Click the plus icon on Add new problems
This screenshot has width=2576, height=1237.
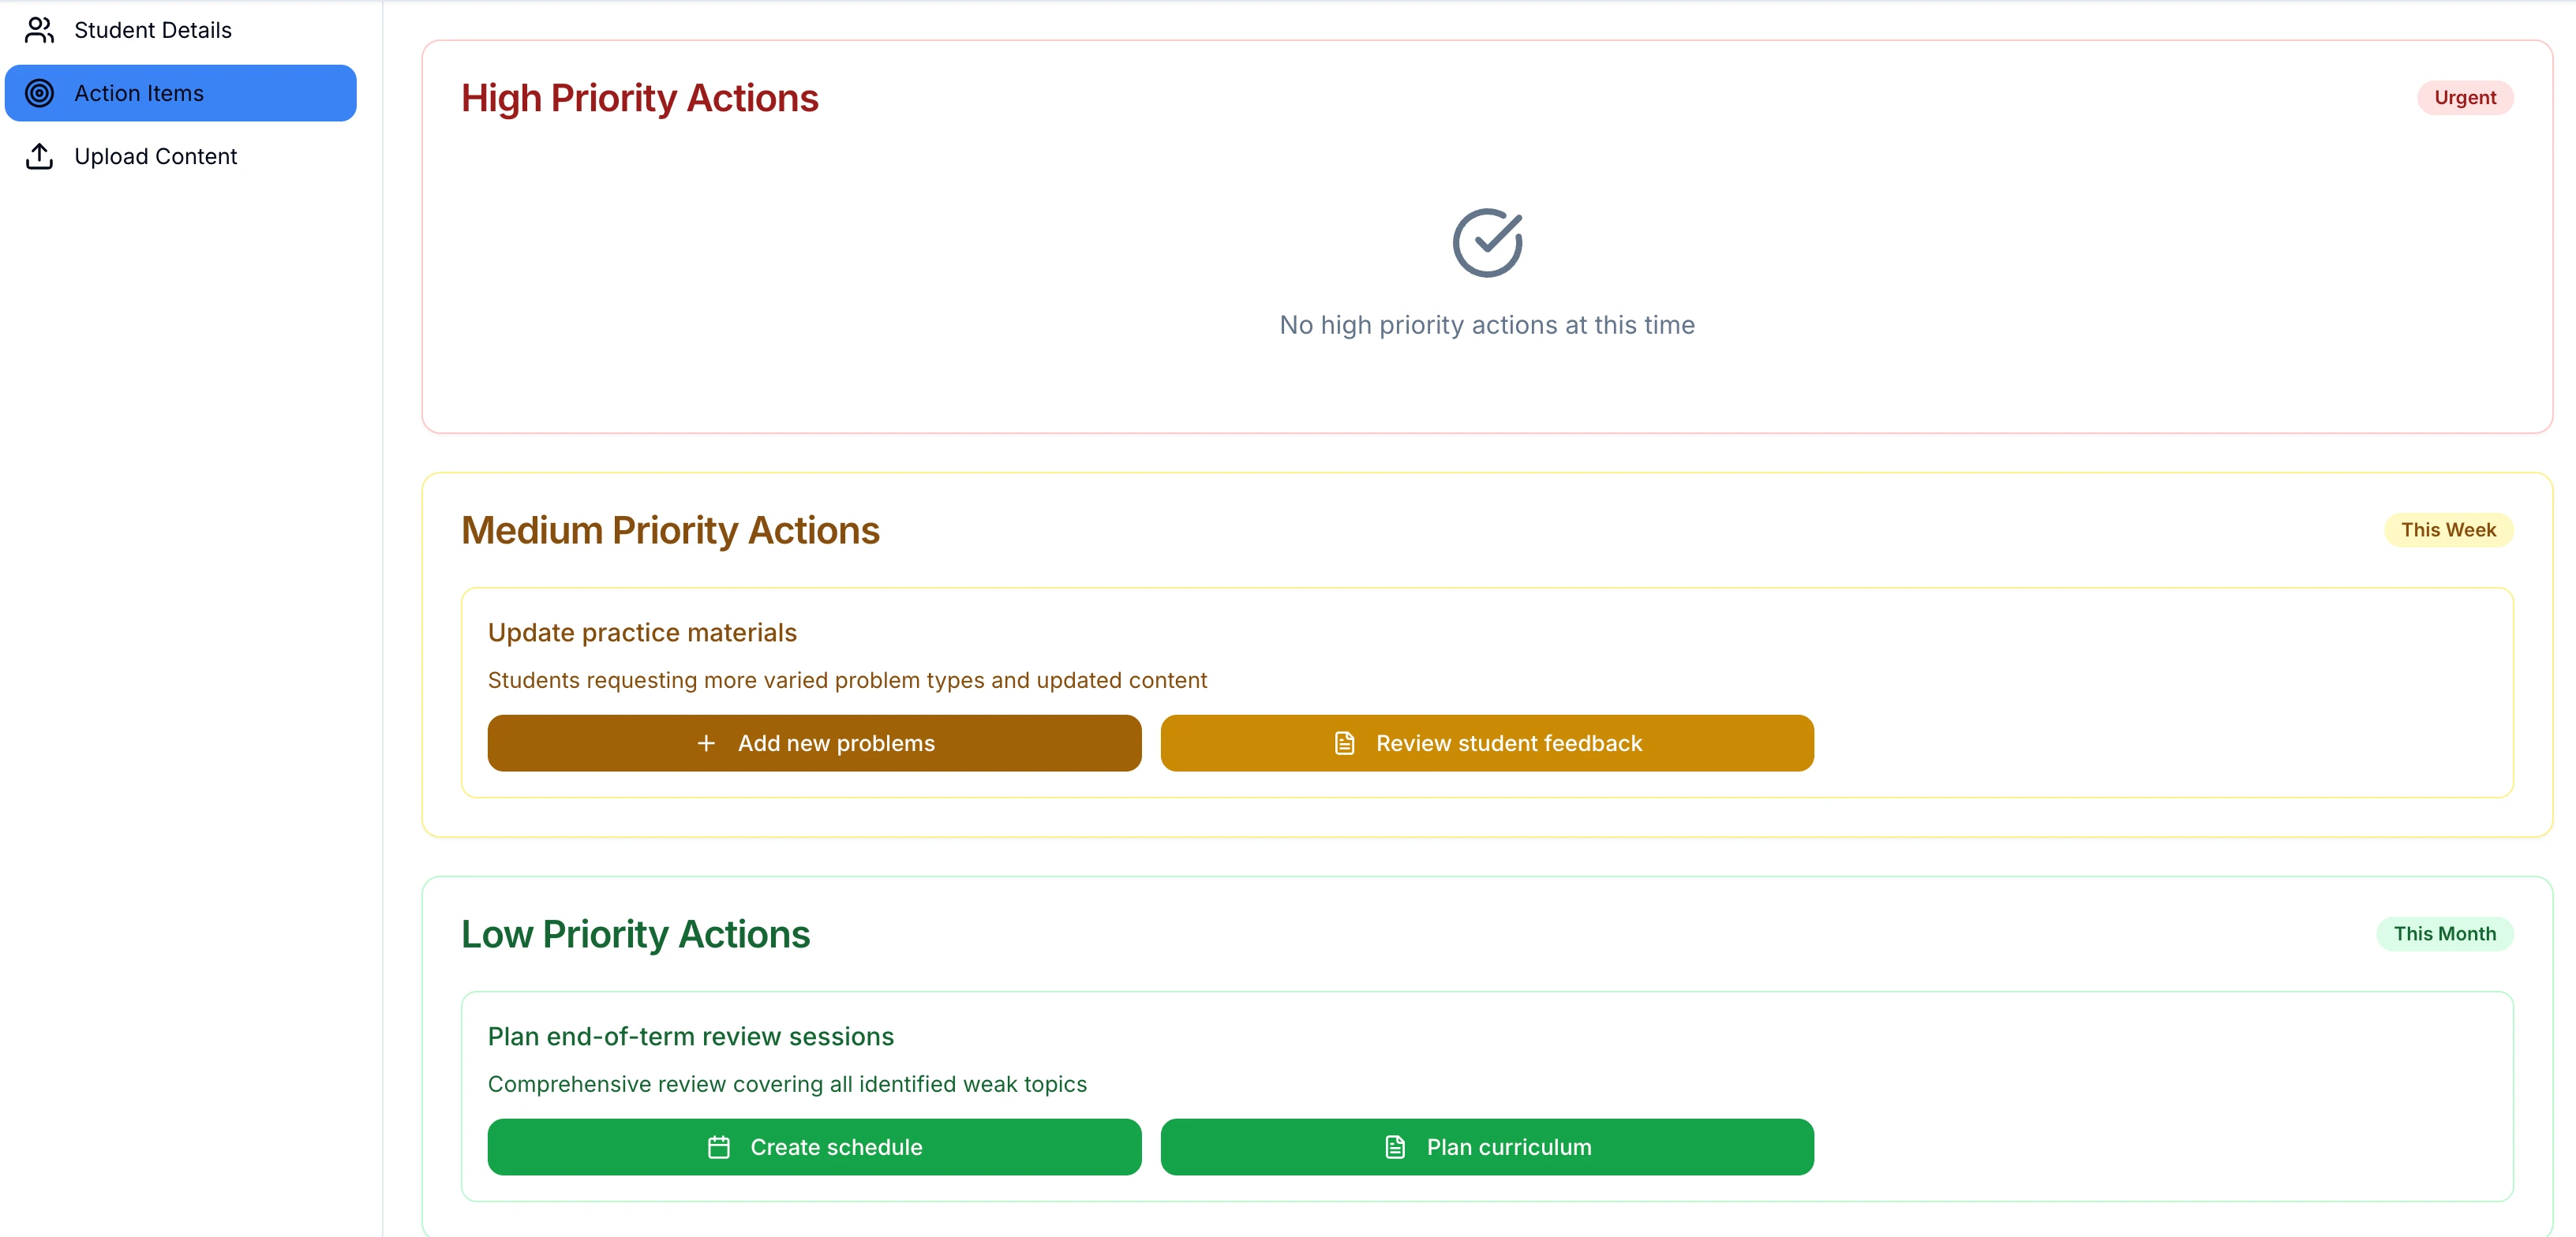pyautogui.click(x=706, y=743)
